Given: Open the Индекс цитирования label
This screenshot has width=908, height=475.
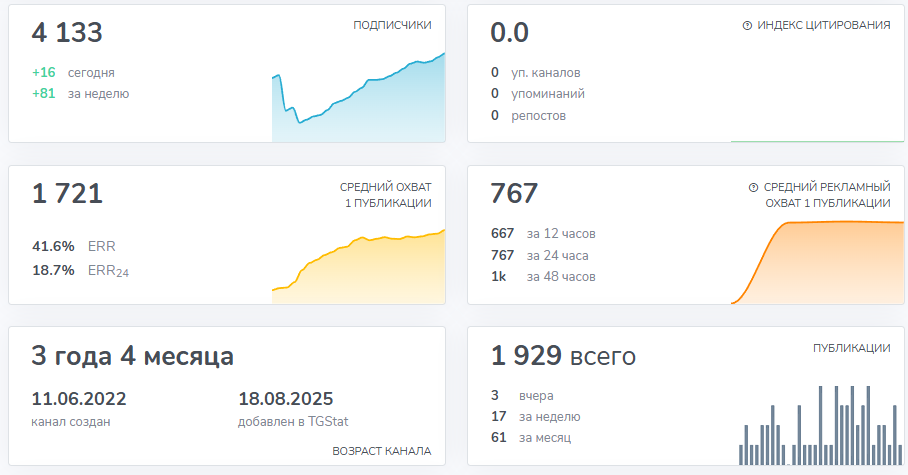Looking at the screenshot, I should tap(823, 25).
